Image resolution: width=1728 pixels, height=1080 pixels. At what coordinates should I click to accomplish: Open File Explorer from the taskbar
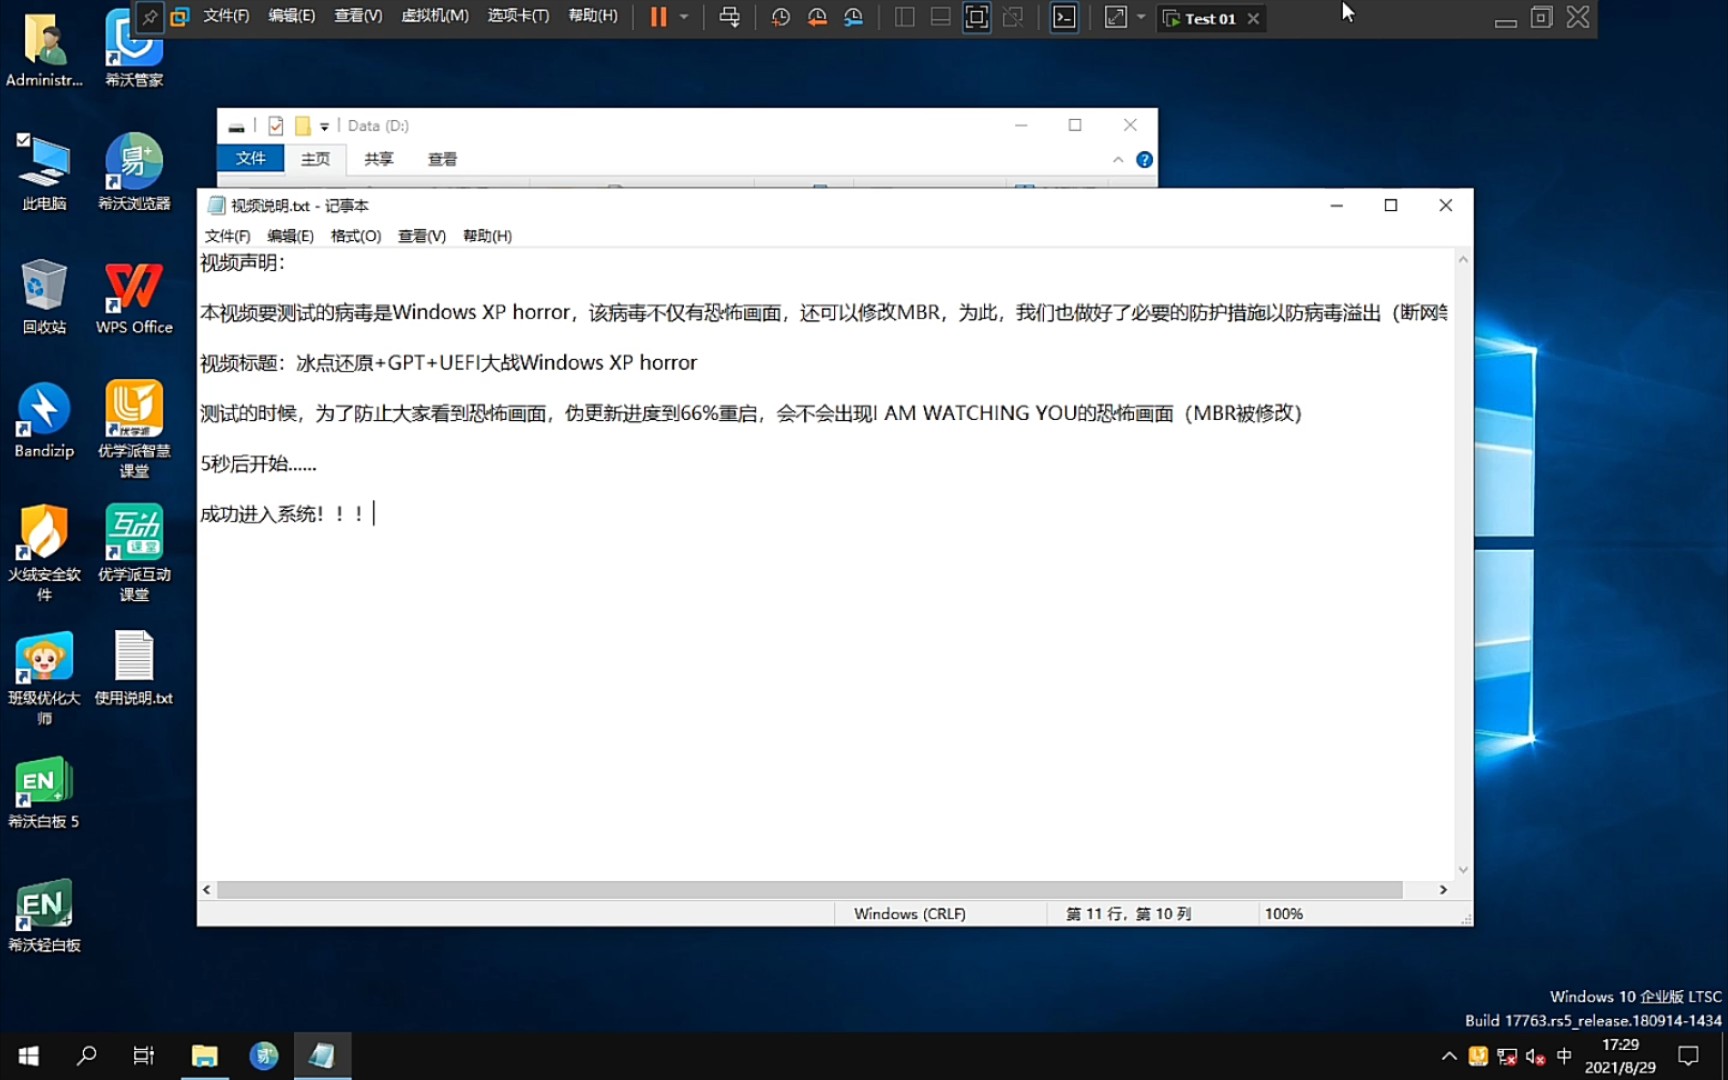pos(204,1056)
